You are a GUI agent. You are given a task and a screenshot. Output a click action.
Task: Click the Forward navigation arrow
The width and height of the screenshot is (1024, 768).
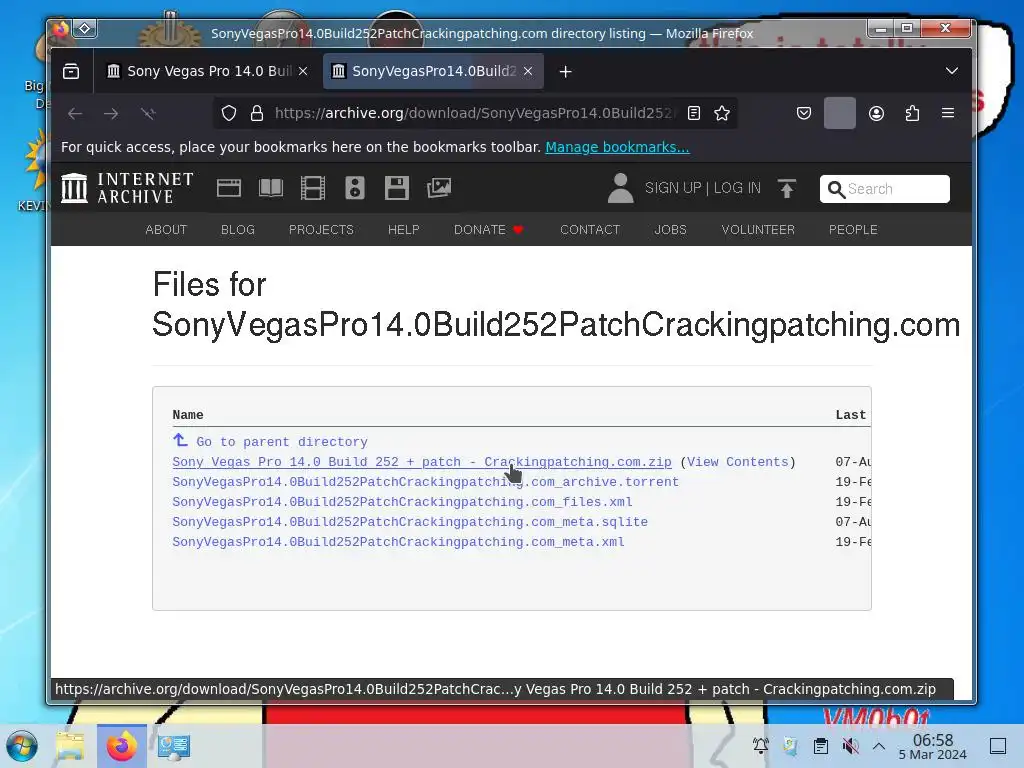tap(111, 114)
